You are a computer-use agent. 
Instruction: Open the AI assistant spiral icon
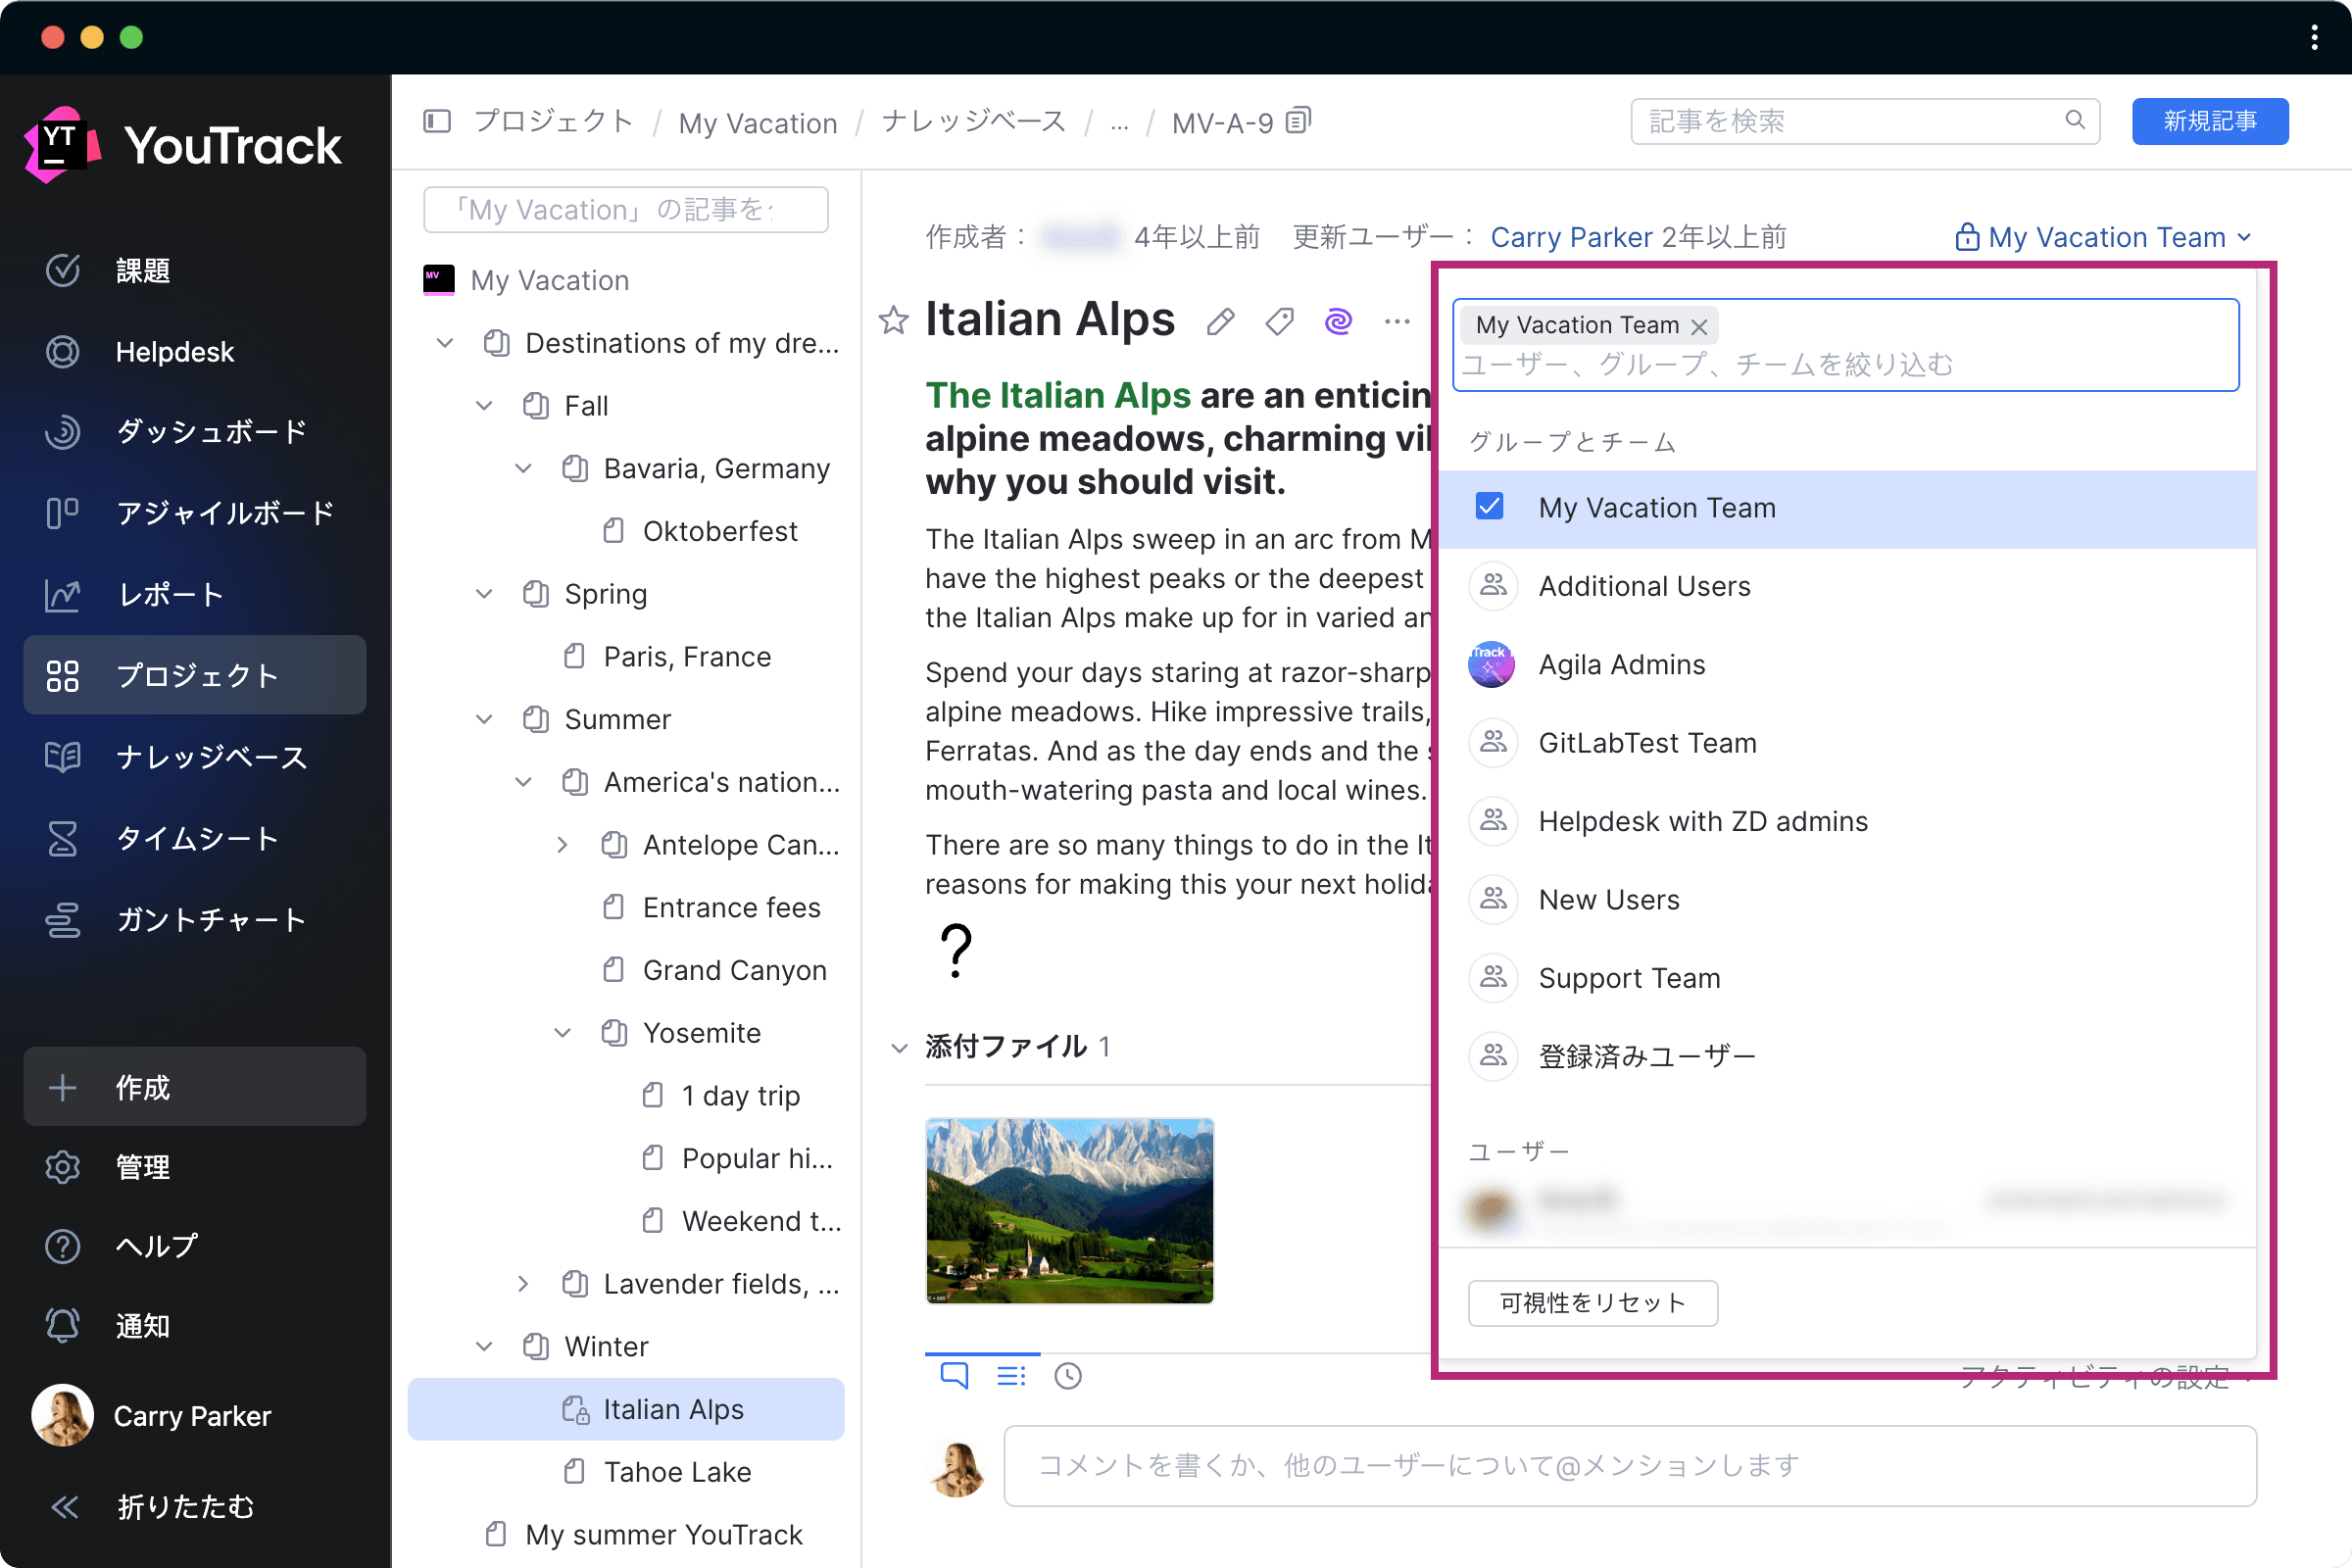tap(1338, 321)
